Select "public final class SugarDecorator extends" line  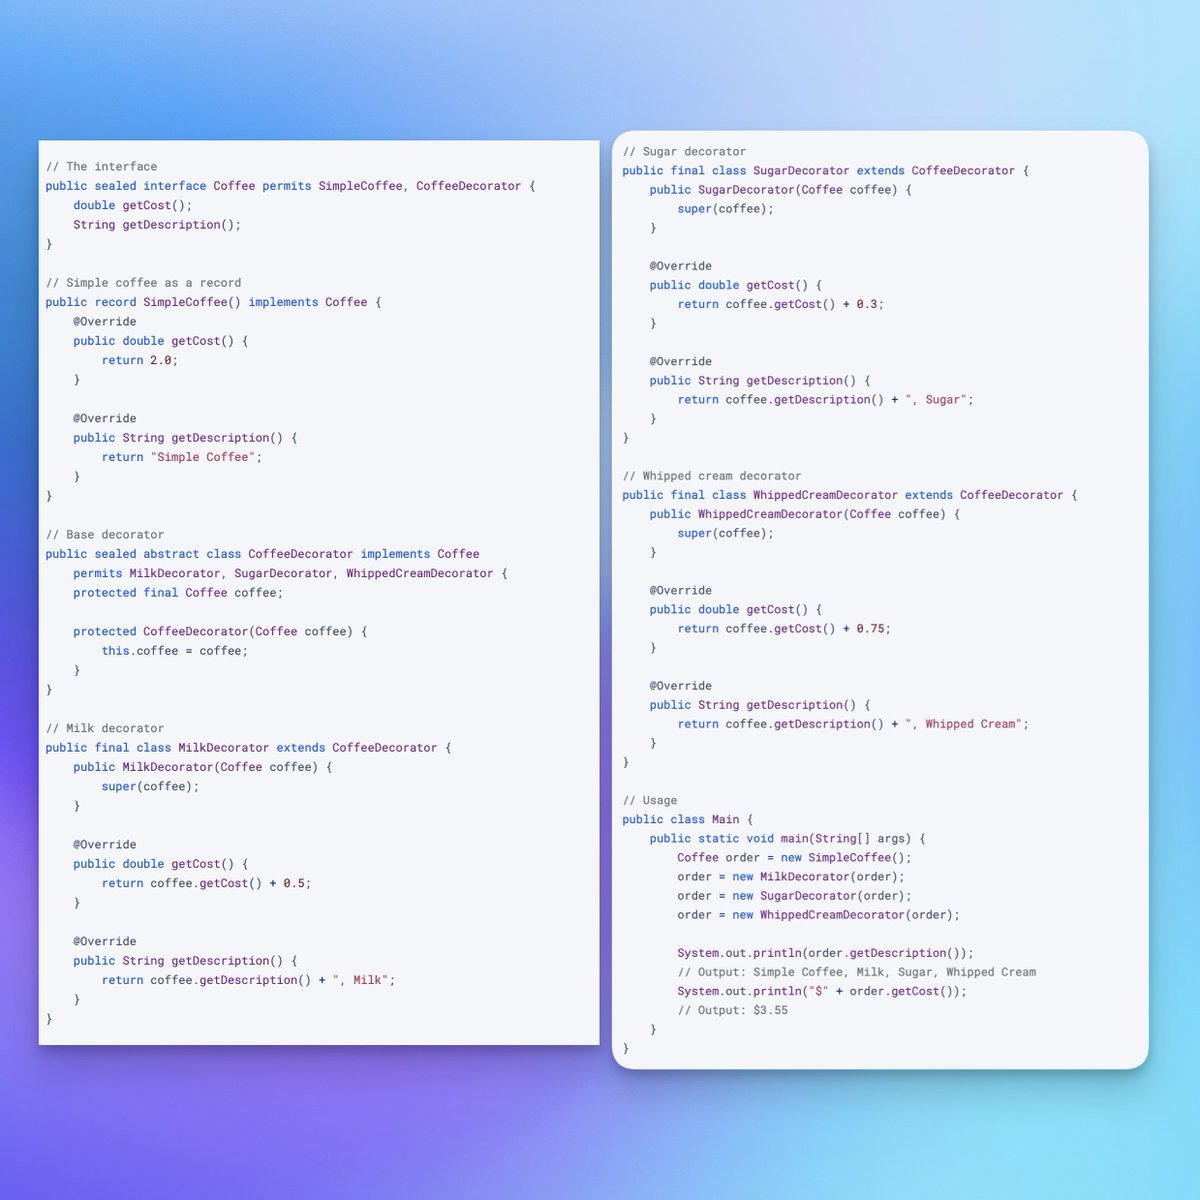pos(825,171)
